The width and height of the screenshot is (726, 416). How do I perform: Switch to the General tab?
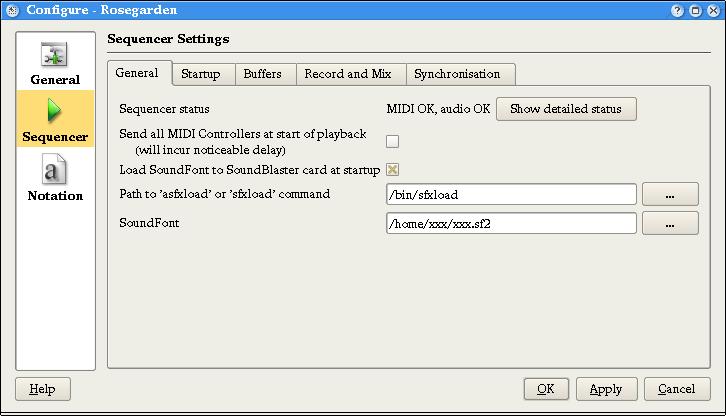coord(137,73)
